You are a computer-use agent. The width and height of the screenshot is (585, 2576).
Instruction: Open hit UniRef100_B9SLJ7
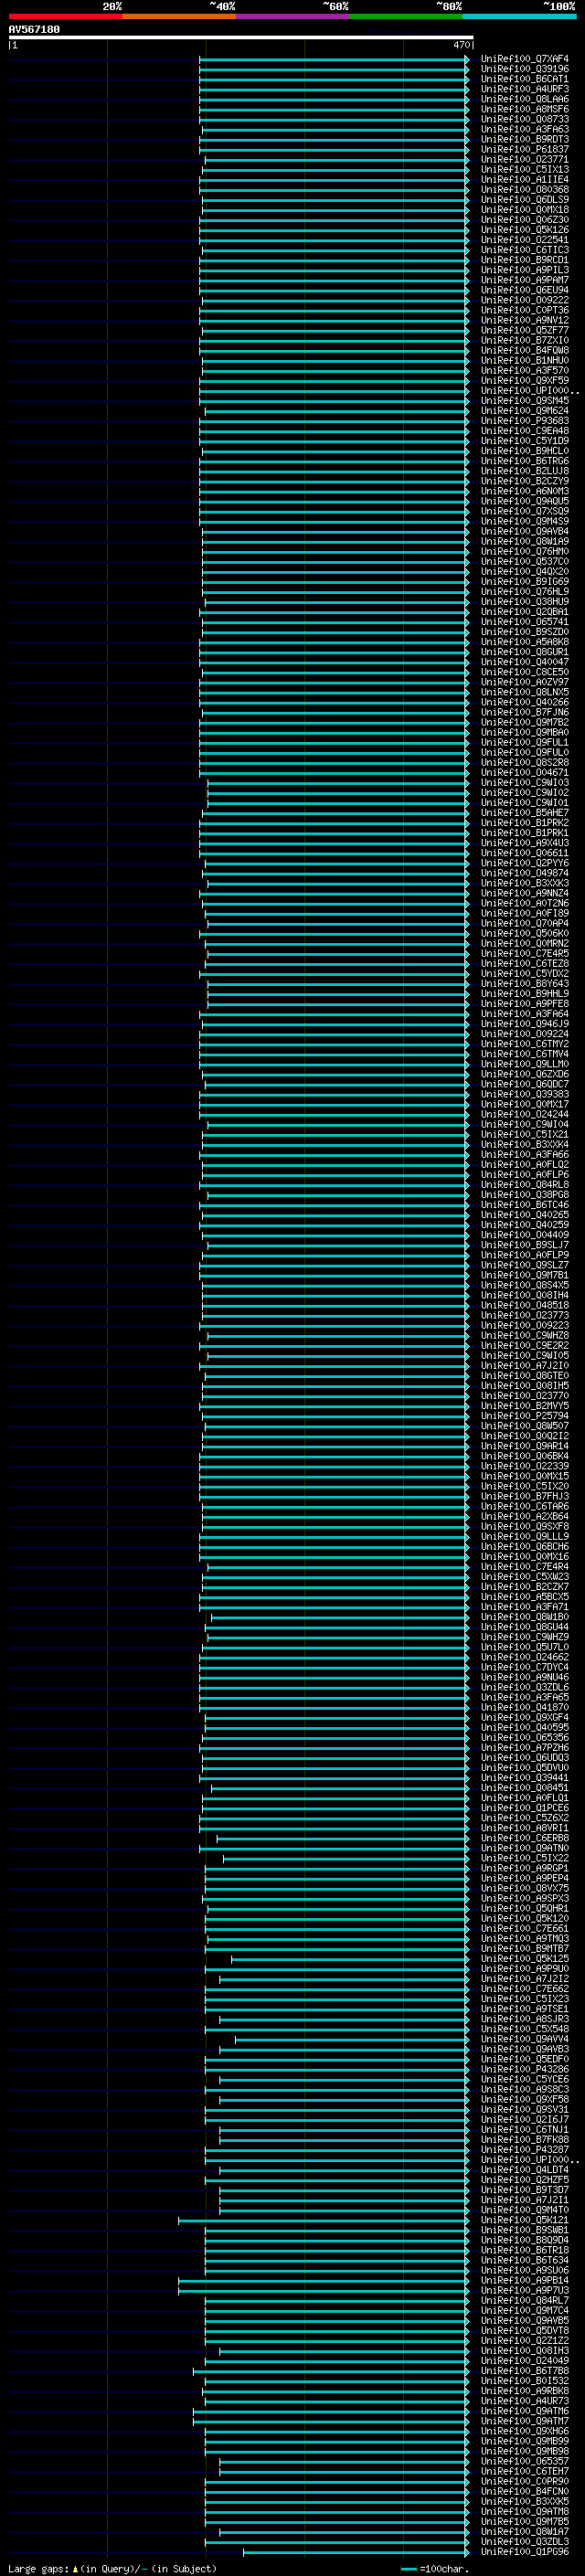click(x=525, y=1245)
